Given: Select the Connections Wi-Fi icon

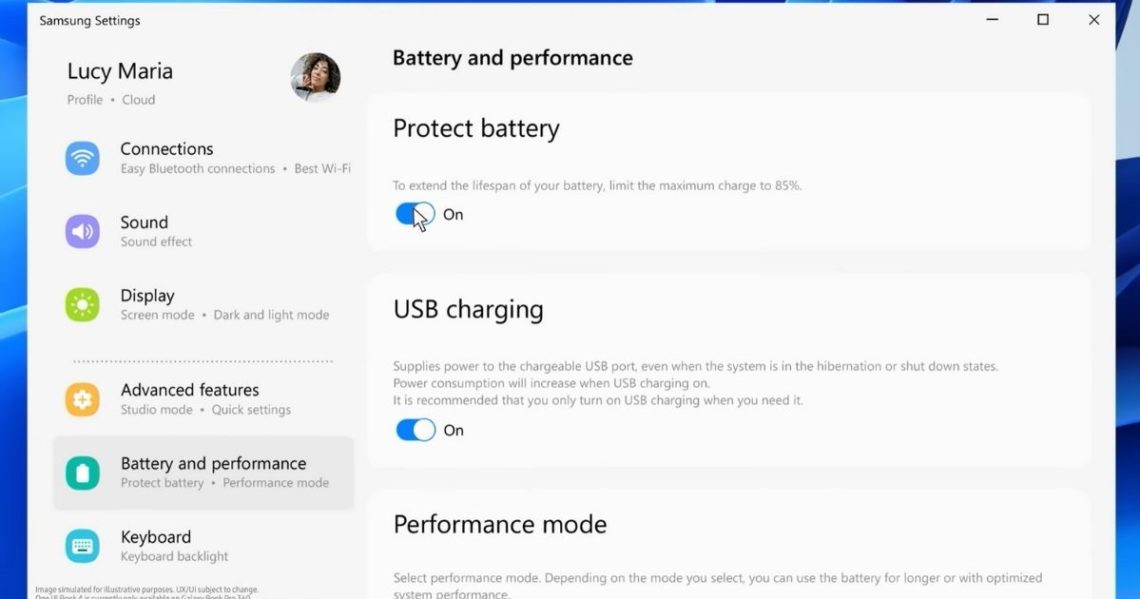Looking at the screenshot, I should [82, 157].
